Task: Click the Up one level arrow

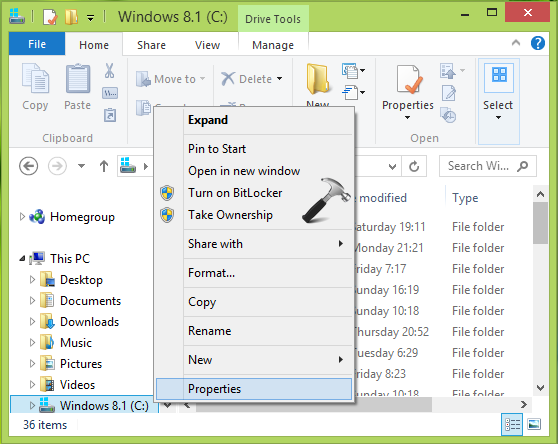Action: [x=104, y=166]
